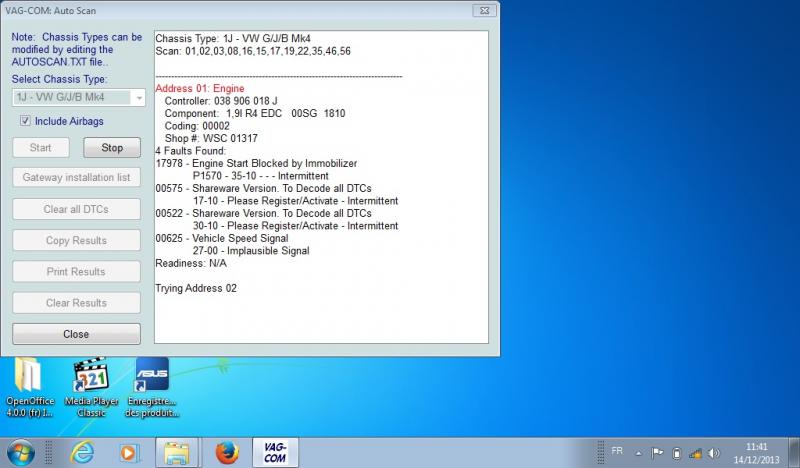The width and height of the screenshot is (800, 468).
Task: Open Windows Media Player taskbar icon
Action: click(x=129, y=453)
